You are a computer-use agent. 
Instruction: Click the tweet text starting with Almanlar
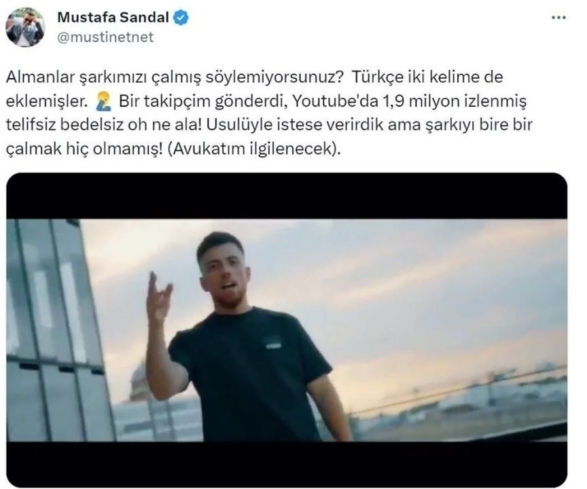coord(269,113)
